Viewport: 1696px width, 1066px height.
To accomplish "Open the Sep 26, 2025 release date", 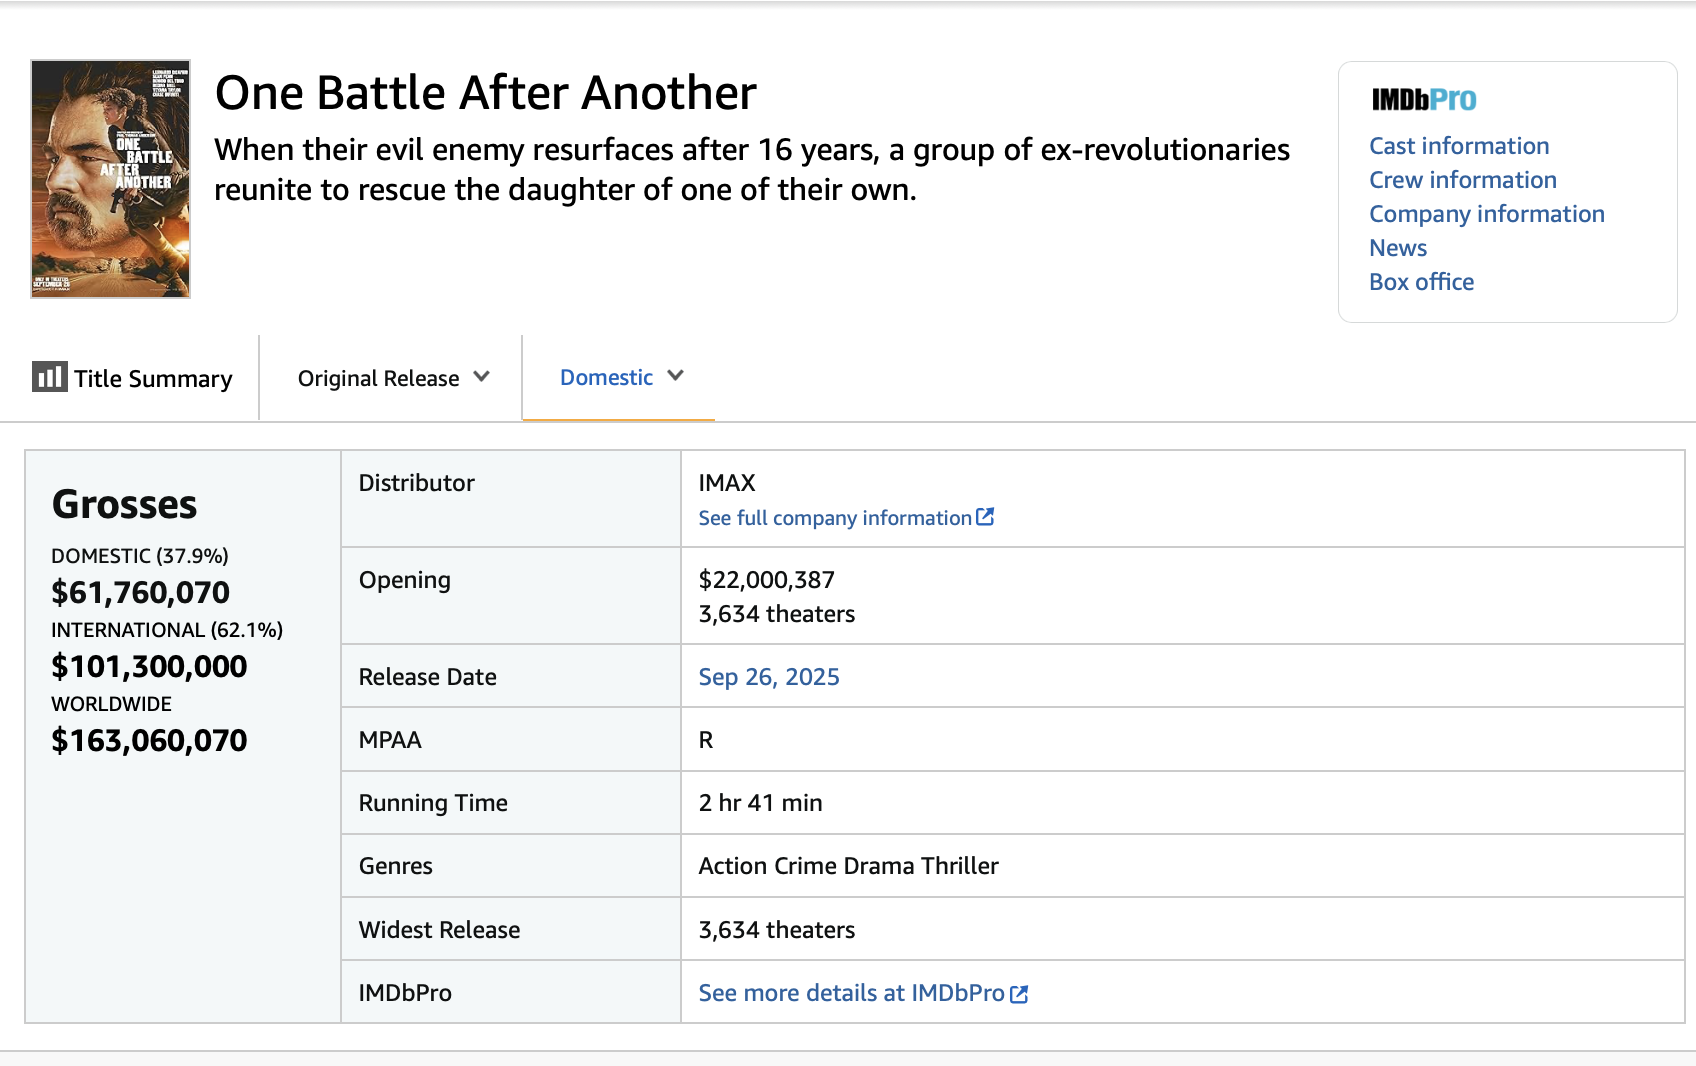I will click(768, 677).
